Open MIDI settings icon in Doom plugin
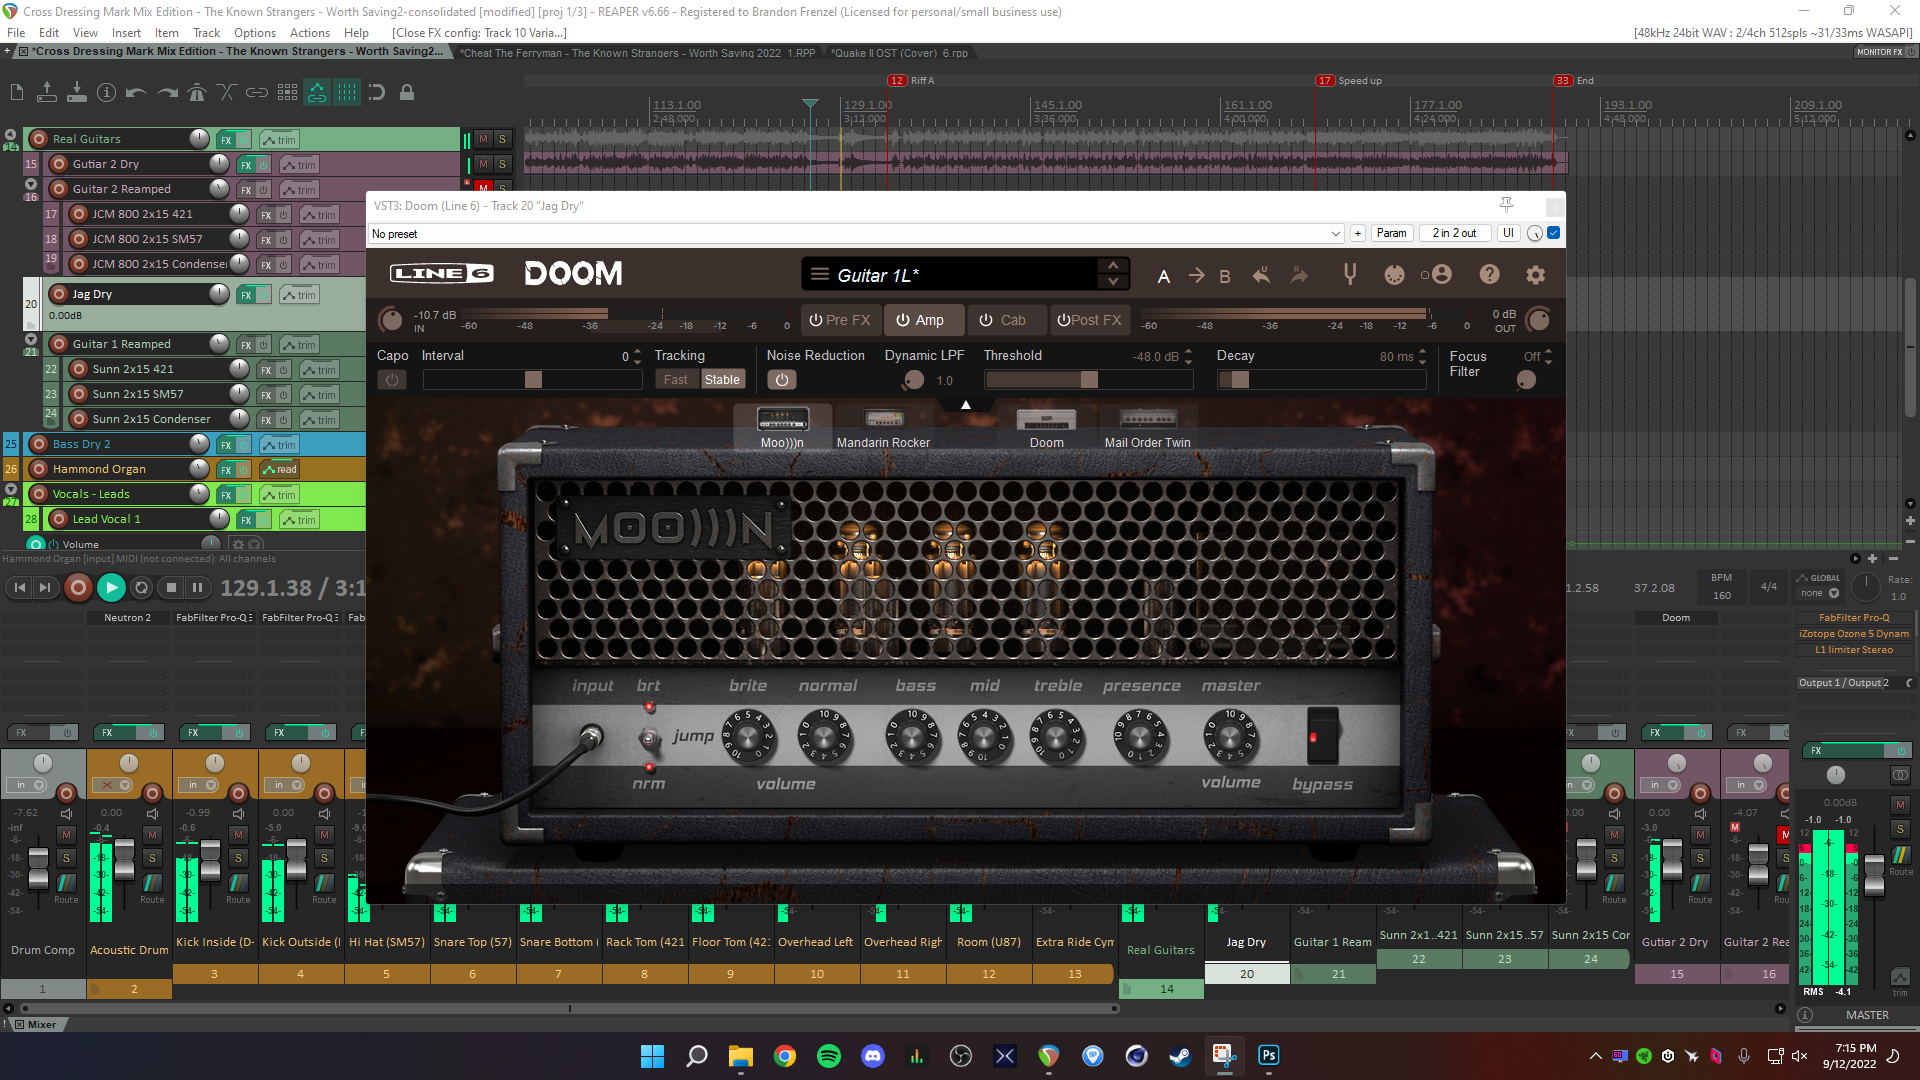This screenshot has height=1080, width=1920. (x=1394, y=275)
